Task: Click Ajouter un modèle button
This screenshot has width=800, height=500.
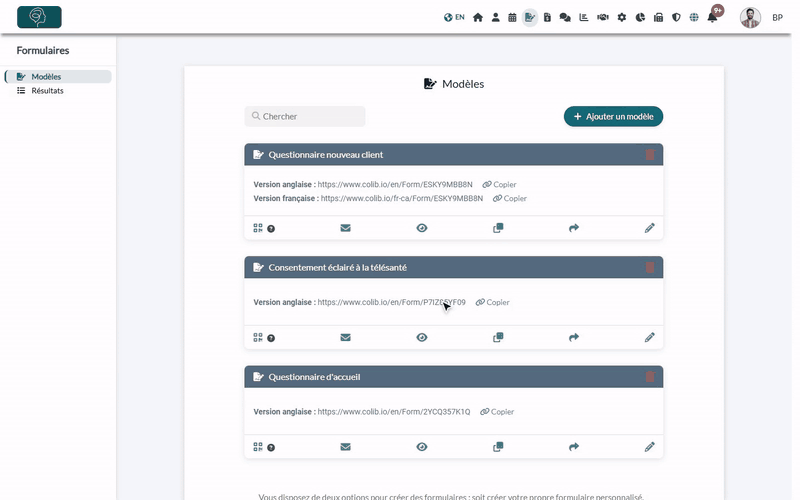Action: [613, 116]
